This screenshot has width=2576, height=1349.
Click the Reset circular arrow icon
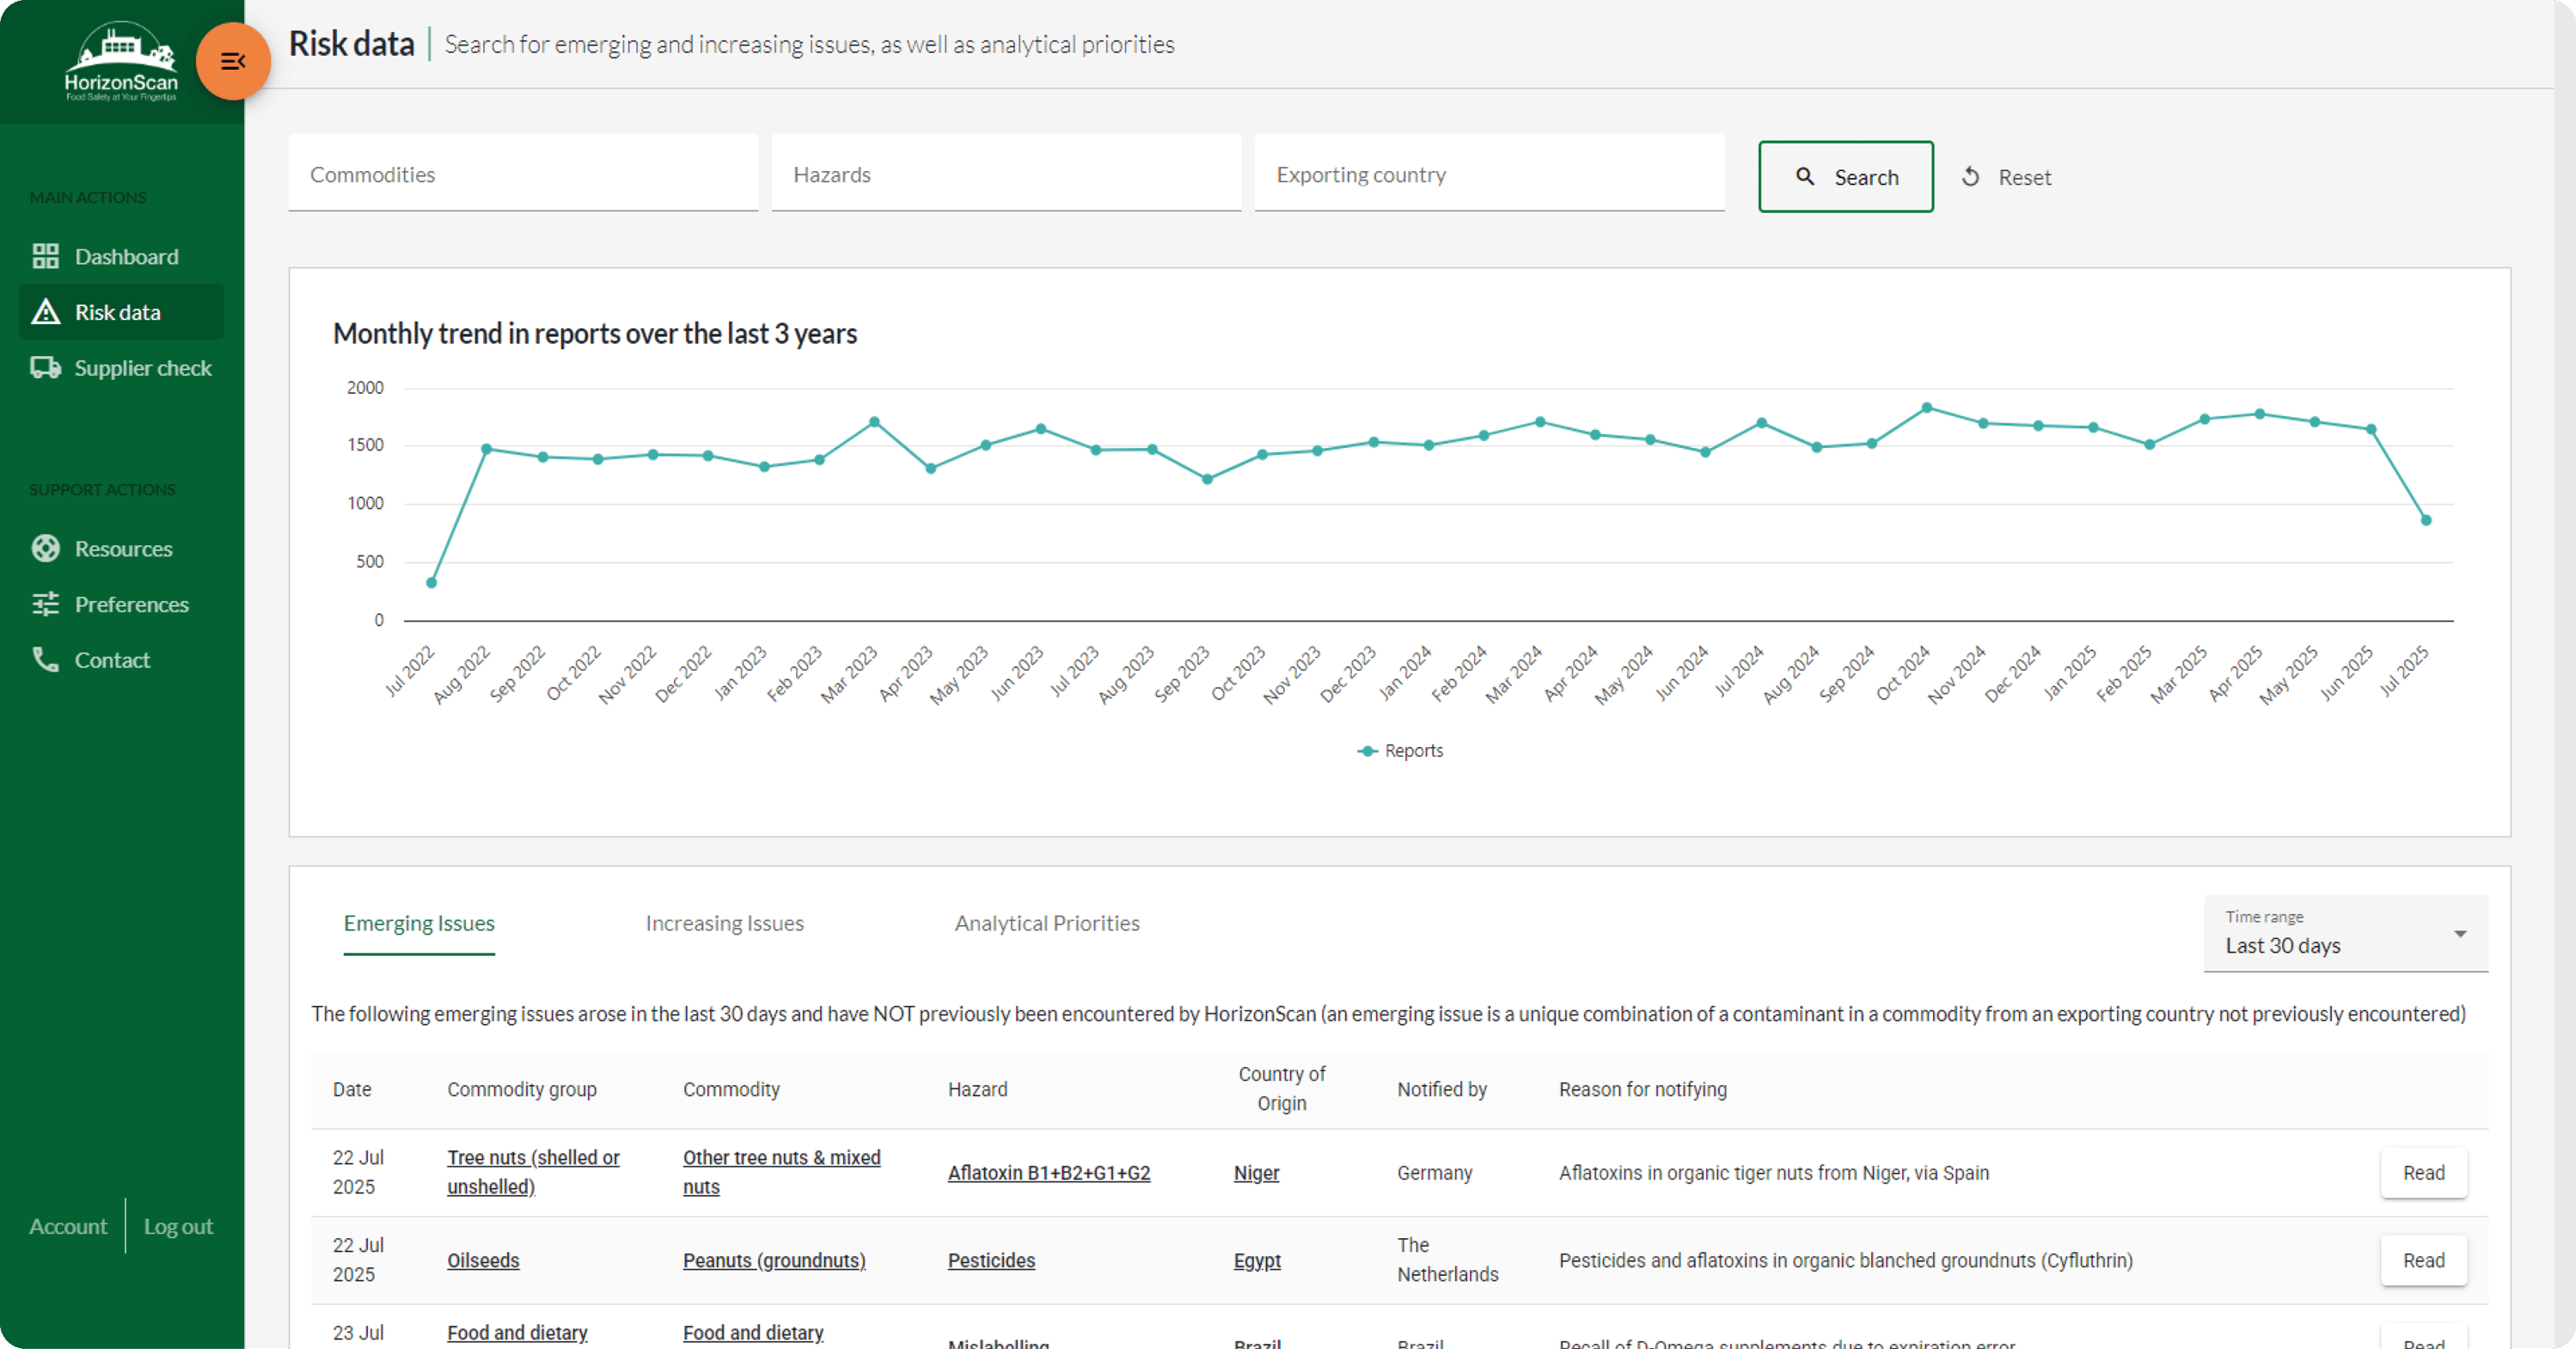pyautogui.click(x=1970, y=177)
